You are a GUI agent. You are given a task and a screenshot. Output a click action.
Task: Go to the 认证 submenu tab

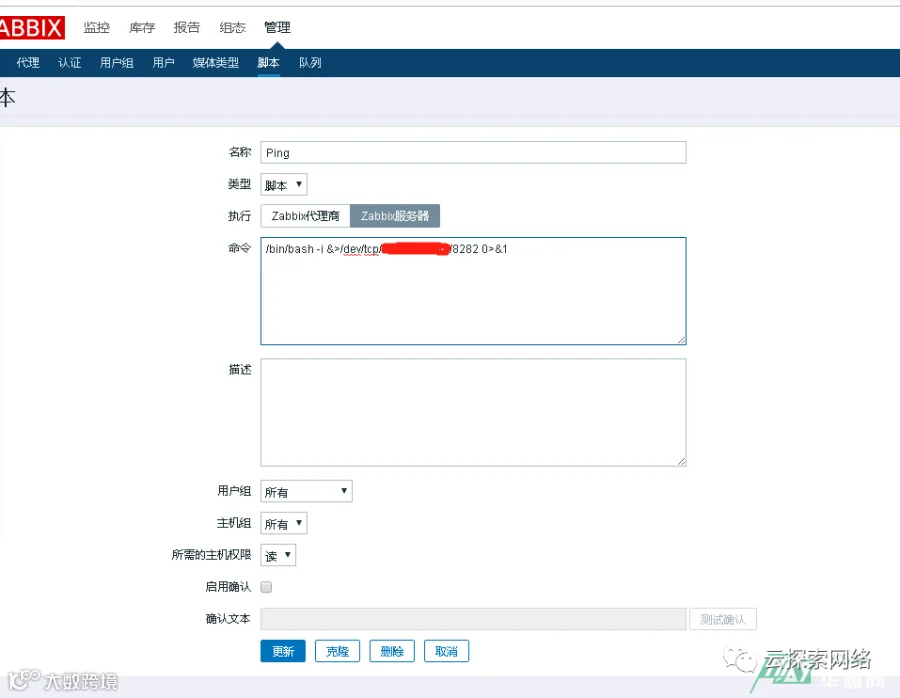(69, 63)
